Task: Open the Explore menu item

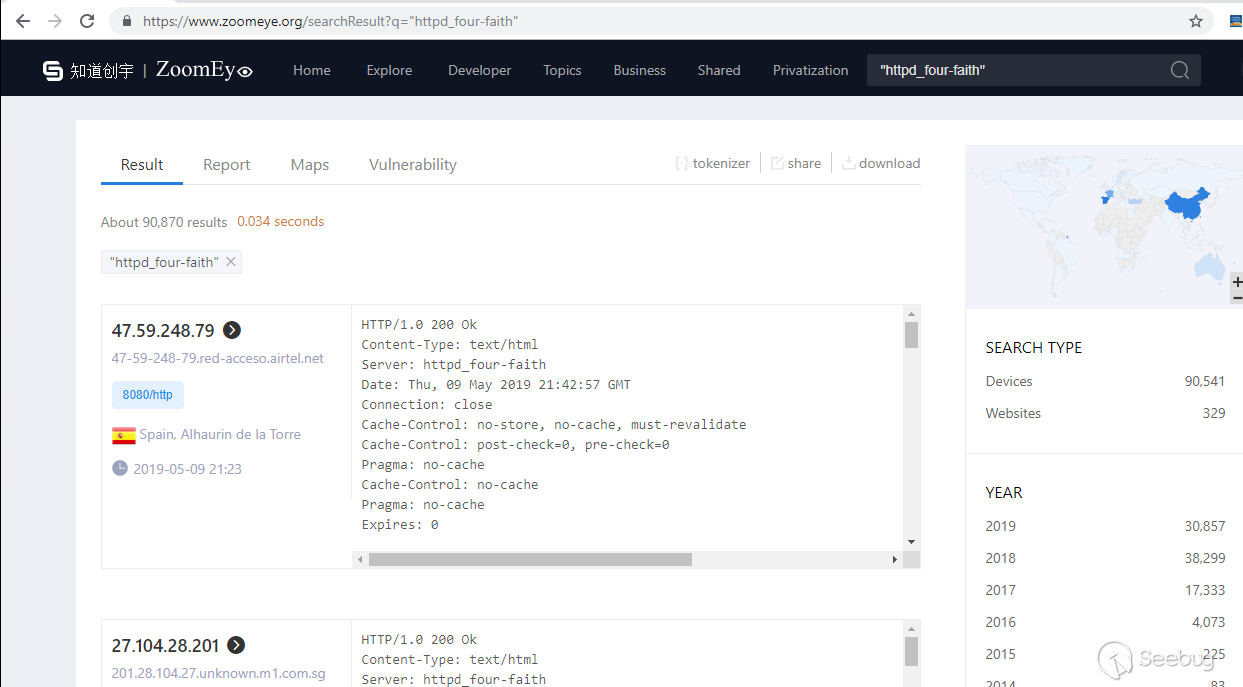Action: (389, 70)
